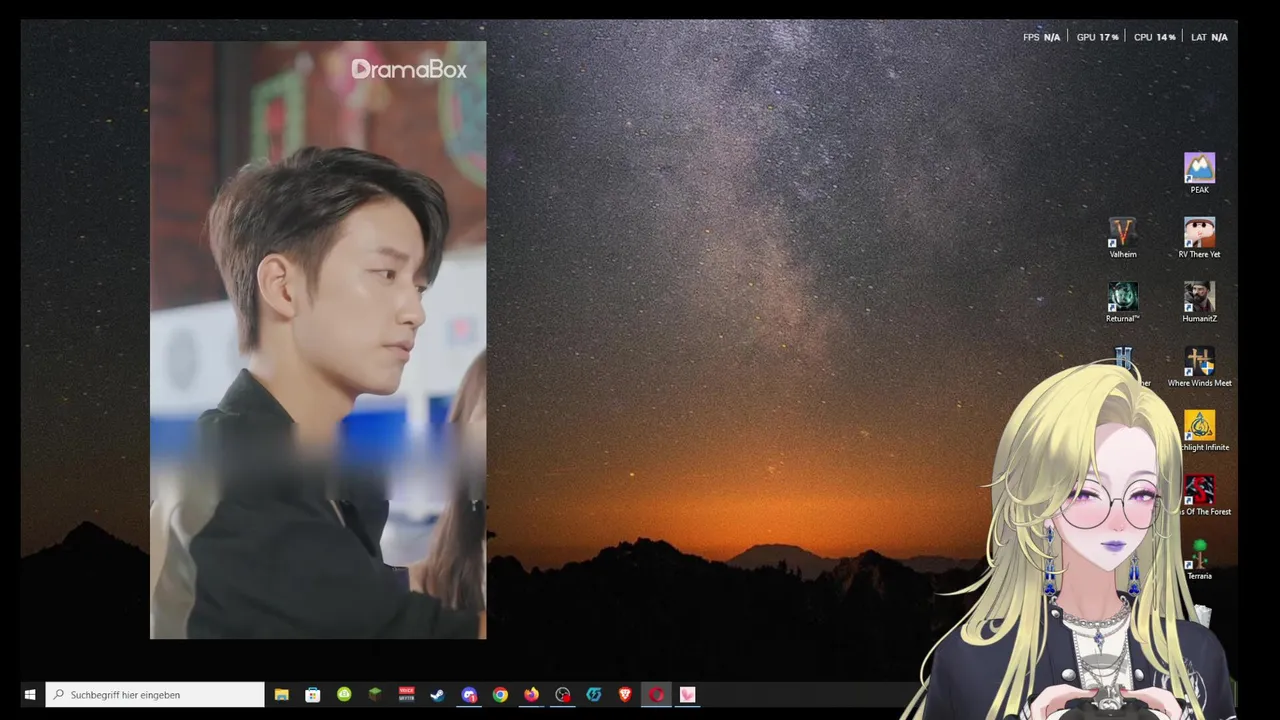
Task: Select the Where Winds Meet shortcut
Action: pos(1199,367)
